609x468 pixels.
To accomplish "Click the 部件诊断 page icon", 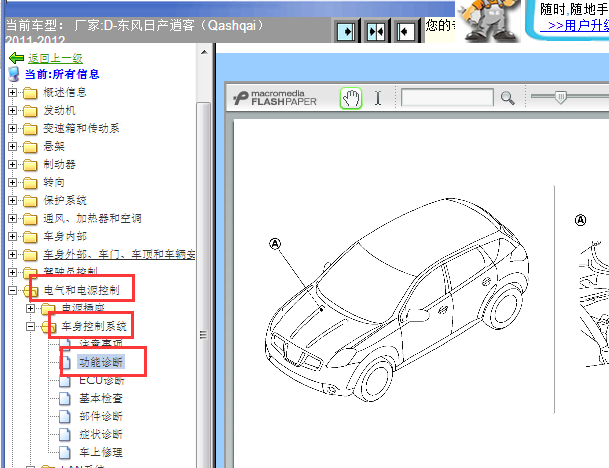I will (65, 416).
